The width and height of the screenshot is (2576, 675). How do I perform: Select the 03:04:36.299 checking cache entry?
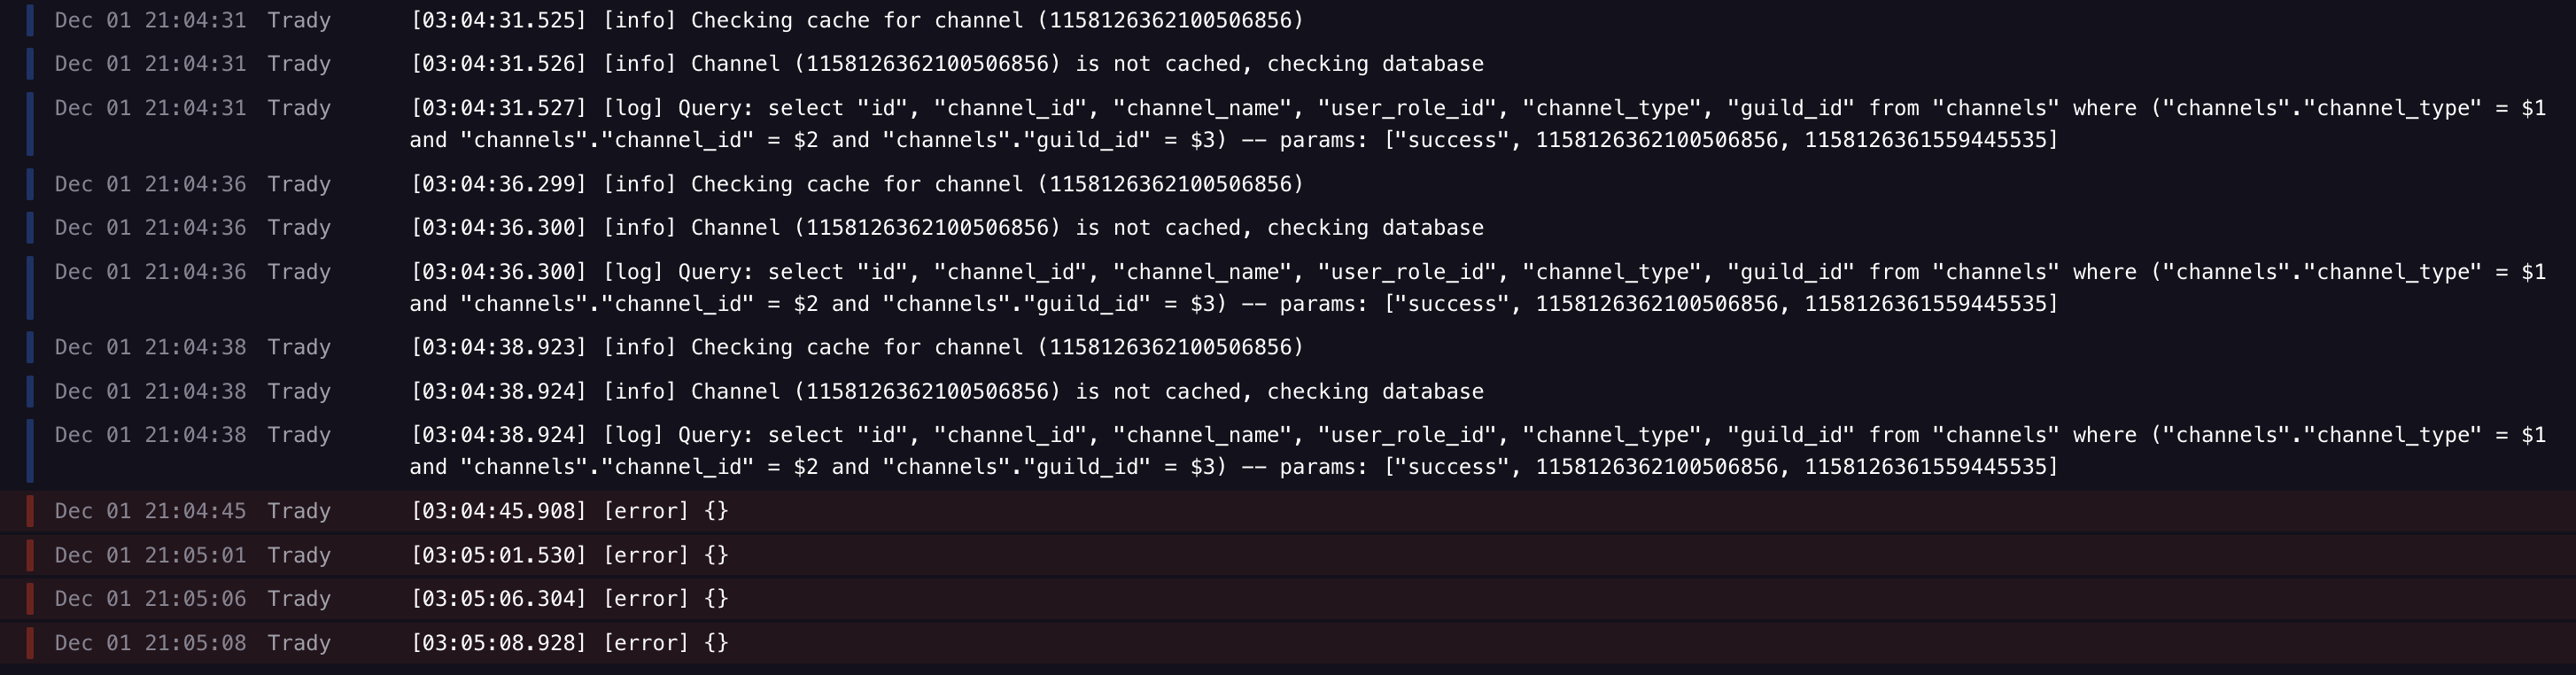(1288, 184)
